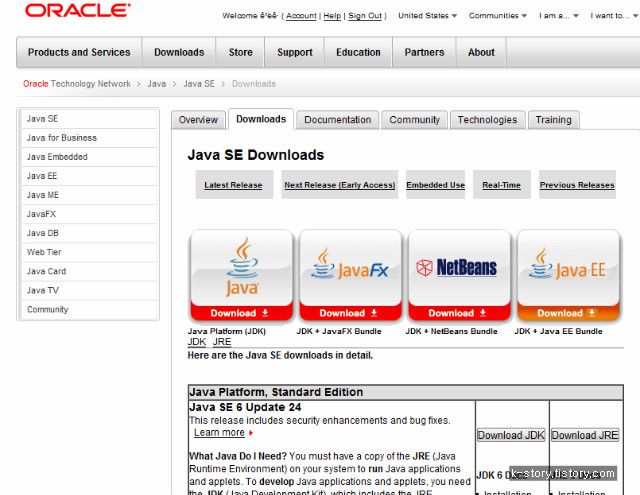Select Java for Business in sidebar
640x495 pixels.
pos(89,138)
